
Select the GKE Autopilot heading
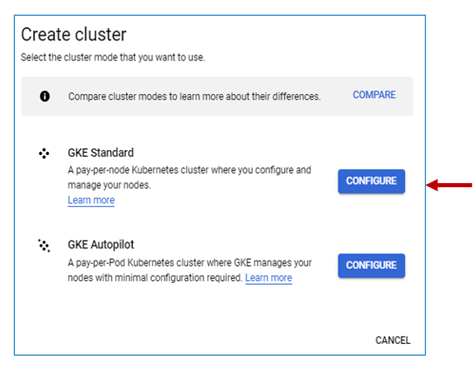click(x=101, y=245)
